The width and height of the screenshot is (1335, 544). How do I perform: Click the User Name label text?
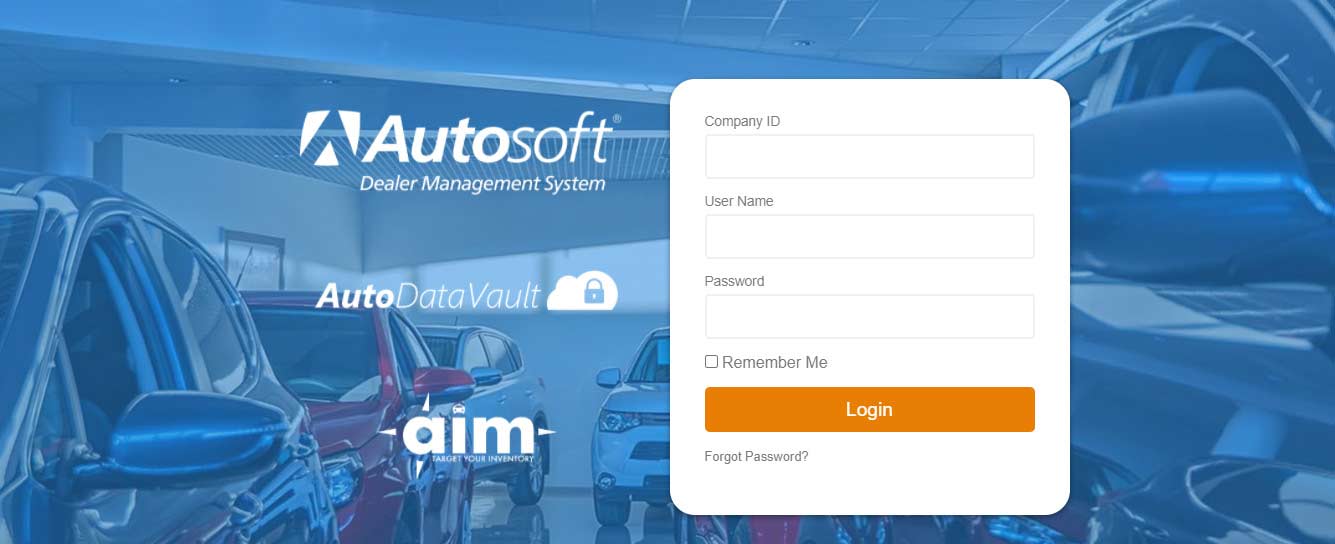[739, 201]
